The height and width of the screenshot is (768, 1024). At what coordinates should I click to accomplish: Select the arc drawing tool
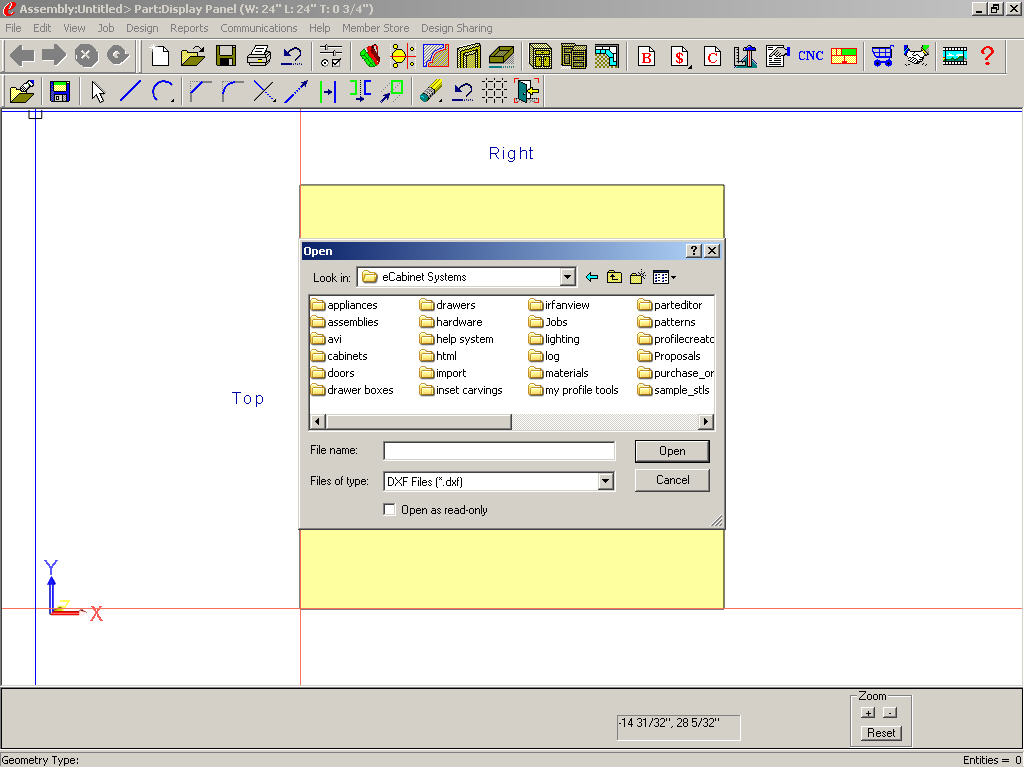[163, 91]
